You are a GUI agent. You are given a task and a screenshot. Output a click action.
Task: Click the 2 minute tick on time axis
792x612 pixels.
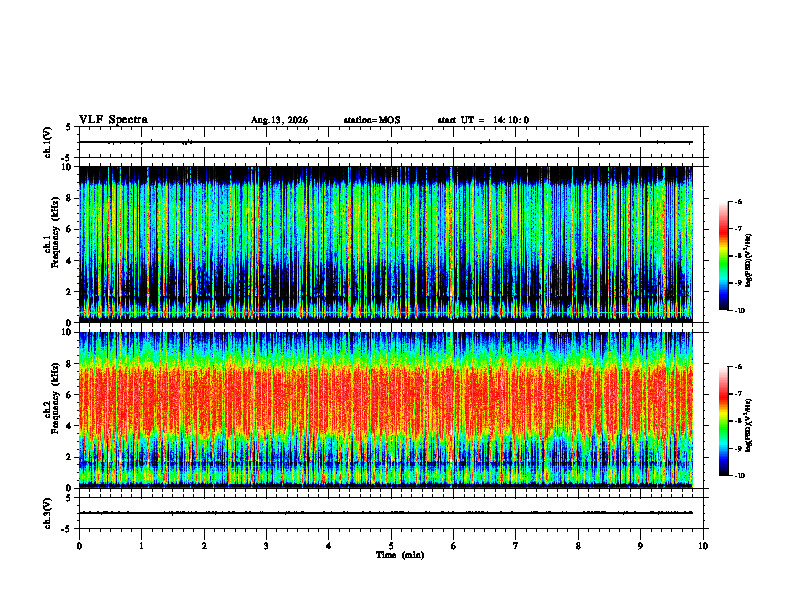point(204,546)
